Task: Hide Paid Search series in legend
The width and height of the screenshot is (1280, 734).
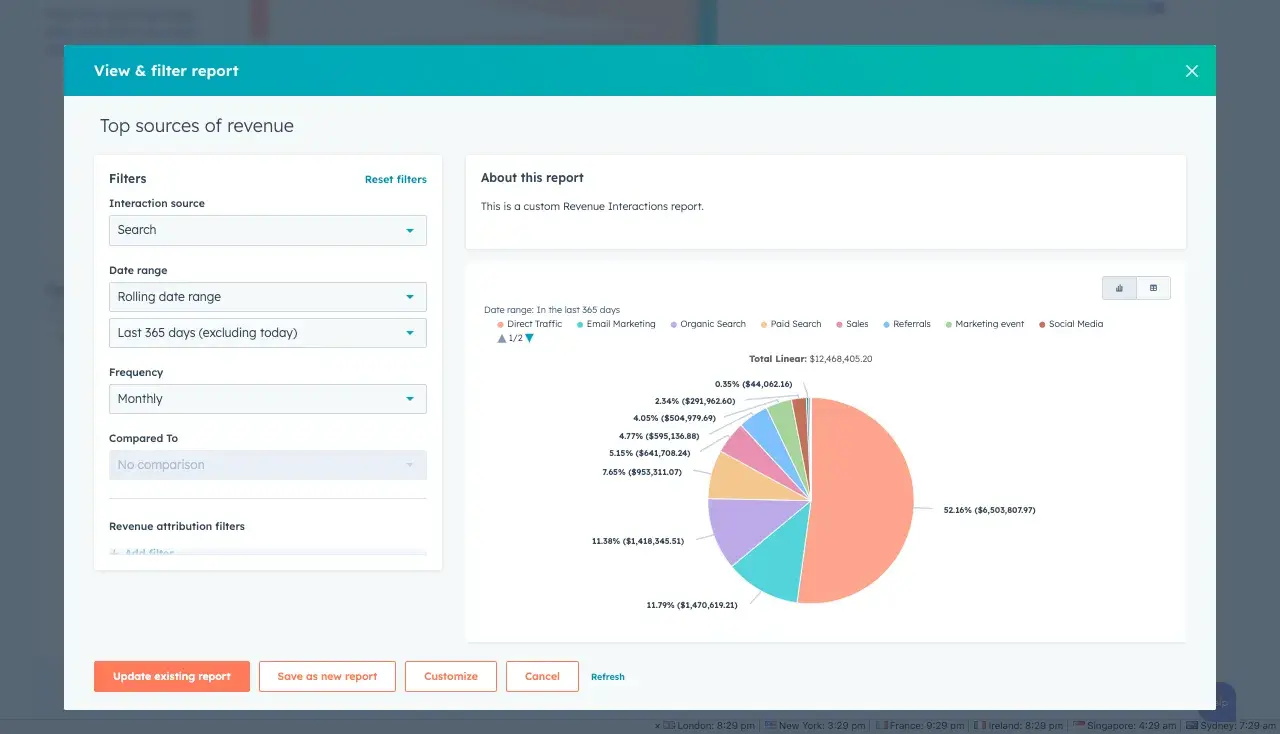Action: 790,324
